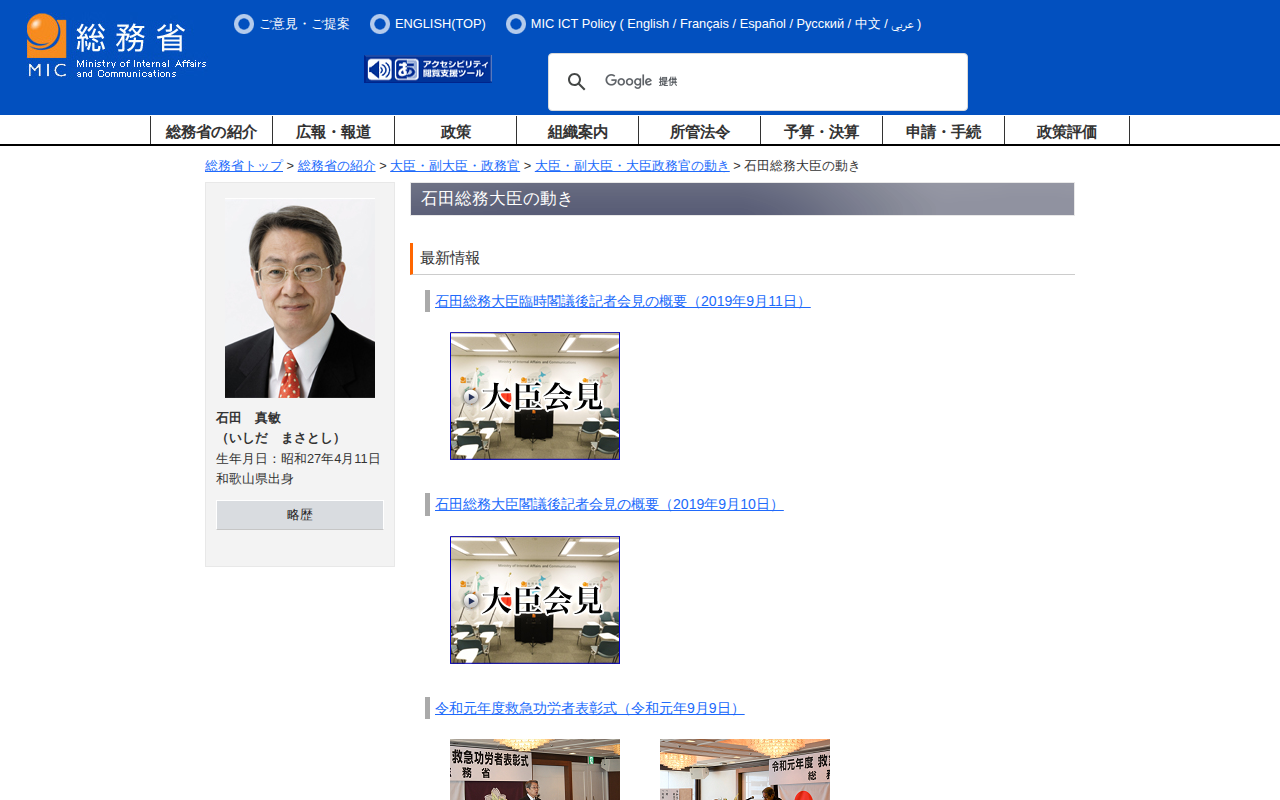The image size is (1280, 800).
Task: Open the 2019年9月11日 press conference summary link
Action: pos(622,301)
